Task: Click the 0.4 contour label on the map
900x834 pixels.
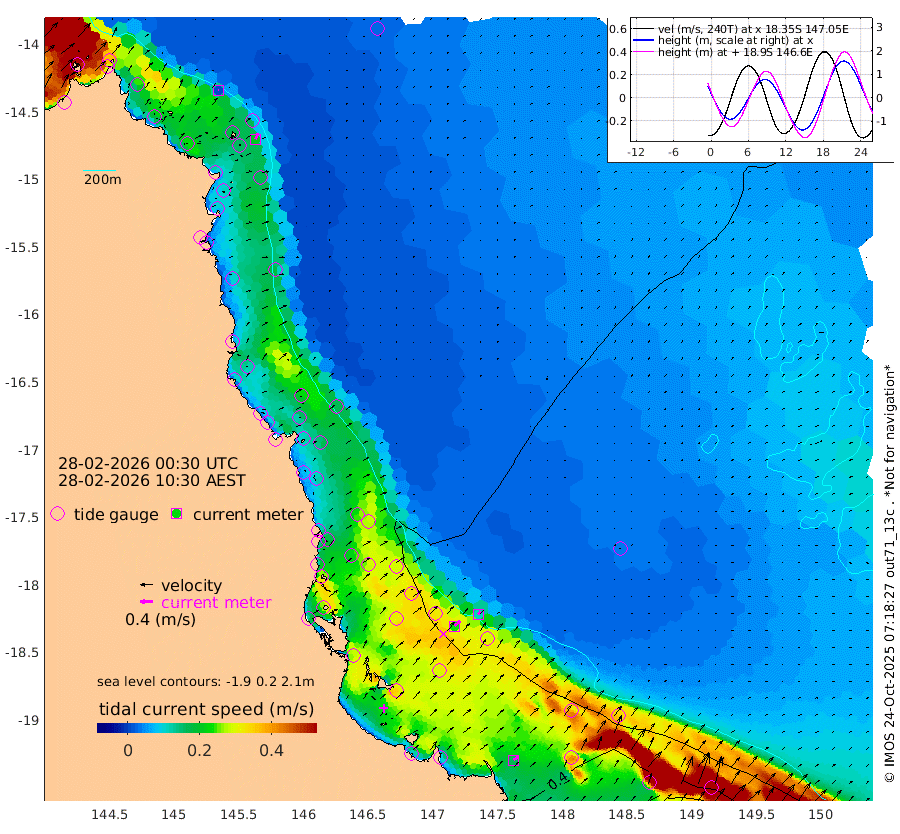Action: coord(557,781)
